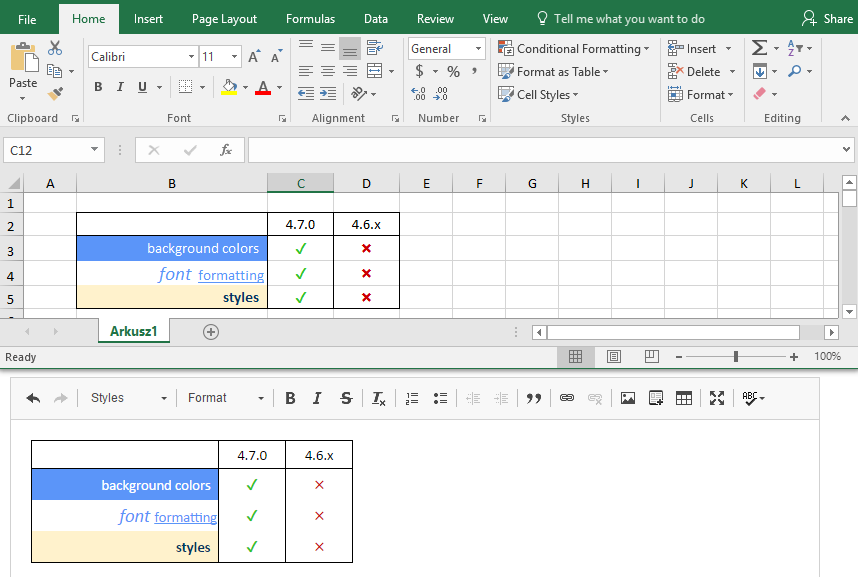Click the Share button
This screenshot has height=577, width=858.
tap(827, 19)
